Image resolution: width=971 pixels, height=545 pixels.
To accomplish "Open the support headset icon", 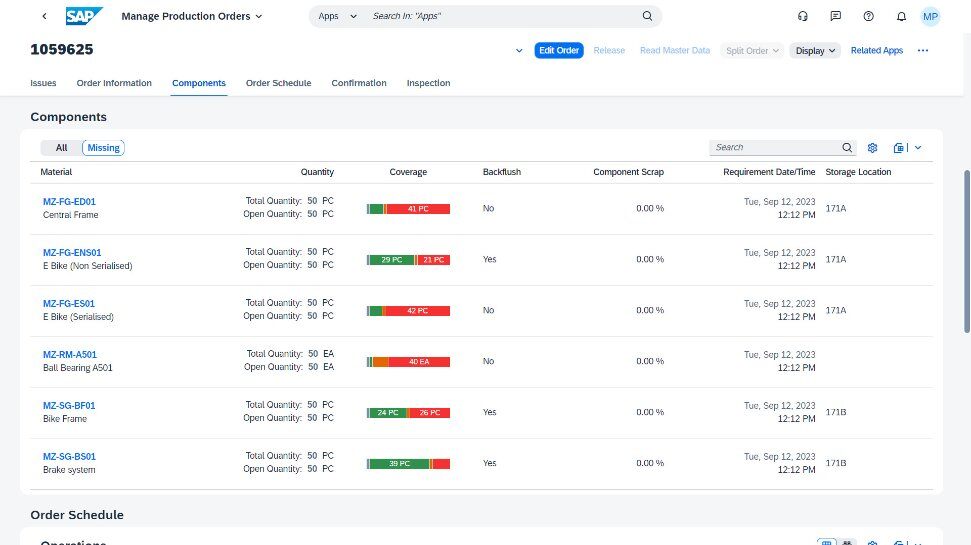I will (802, 16).
